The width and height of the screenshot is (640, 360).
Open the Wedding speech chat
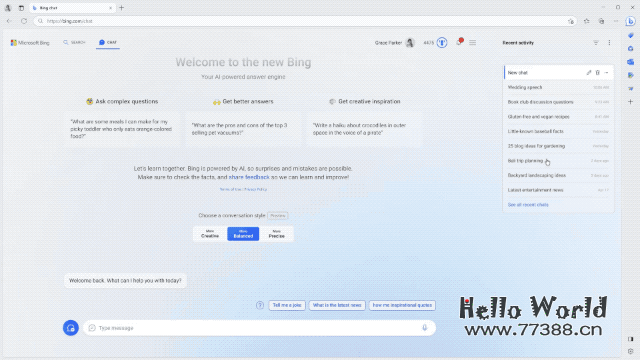(558, 87)
